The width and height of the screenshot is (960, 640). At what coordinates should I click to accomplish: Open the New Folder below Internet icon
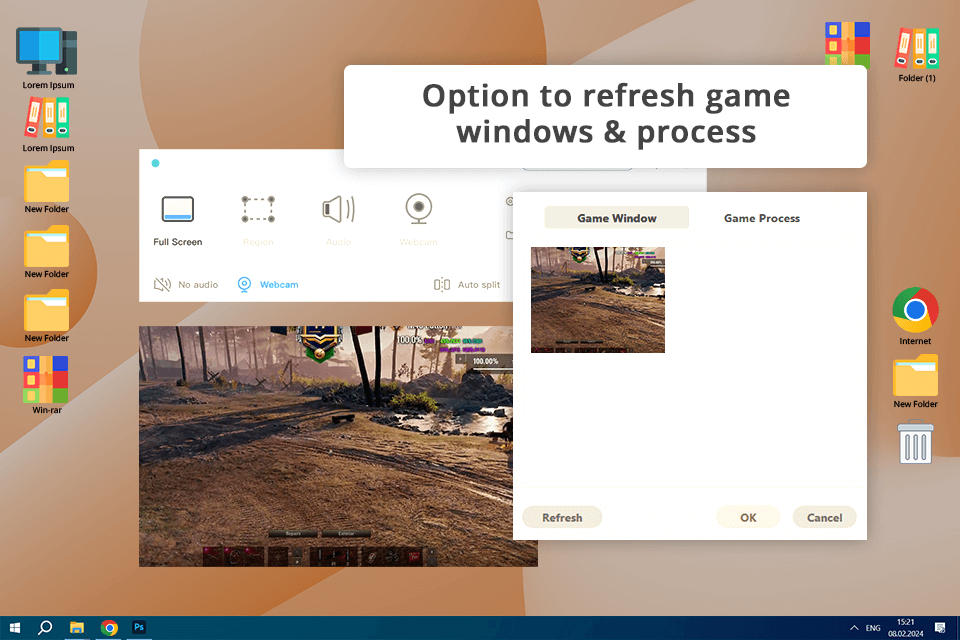pos(915,381)
